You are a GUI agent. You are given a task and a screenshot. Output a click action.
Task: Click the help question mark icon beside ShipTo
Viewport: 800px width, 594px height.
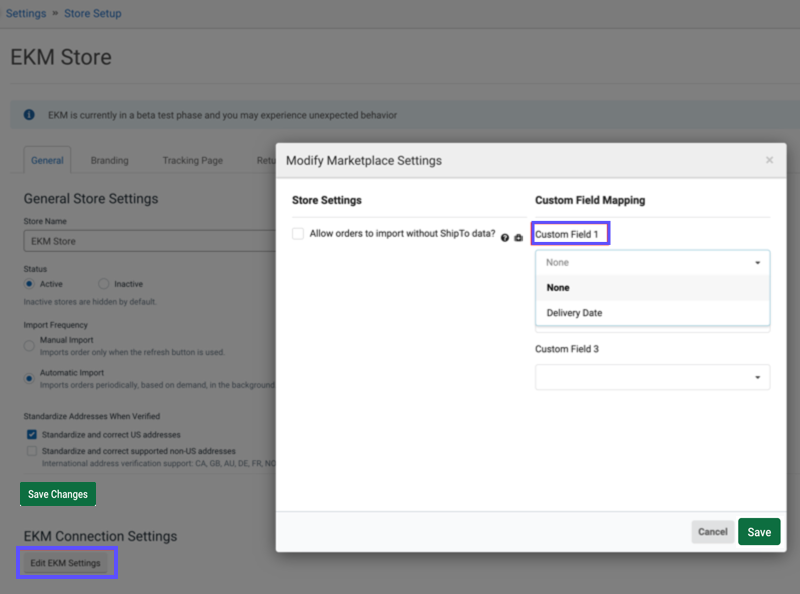505,238
